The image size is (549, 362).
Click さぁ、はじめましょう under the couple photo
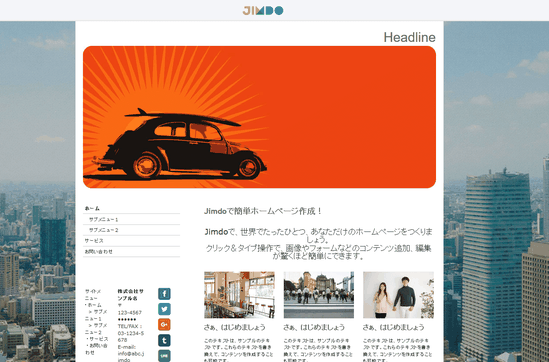tap(394, 327)
